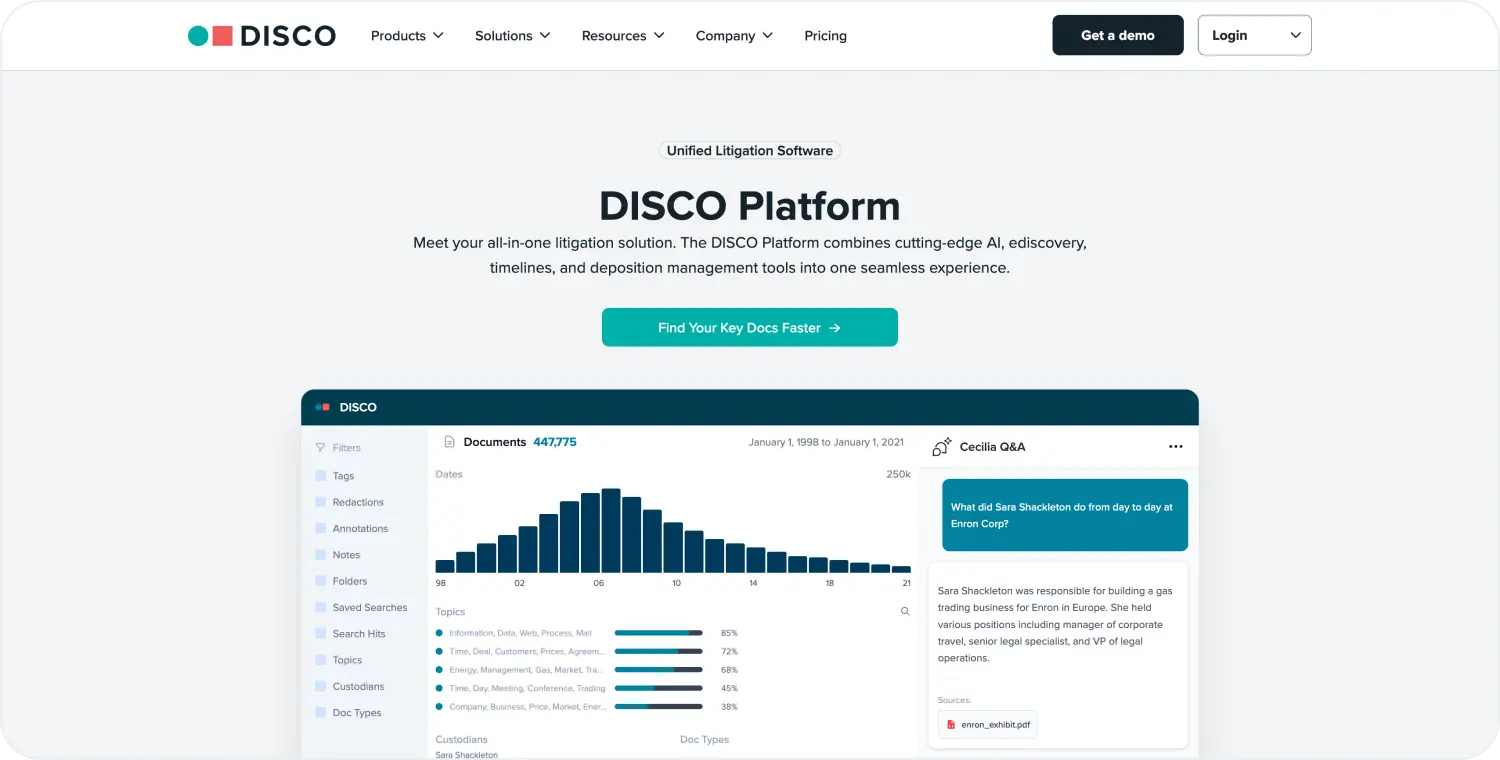This screenshot has height=760, width=1500.
Task: Click the Documents page icon
Action: 450,442
